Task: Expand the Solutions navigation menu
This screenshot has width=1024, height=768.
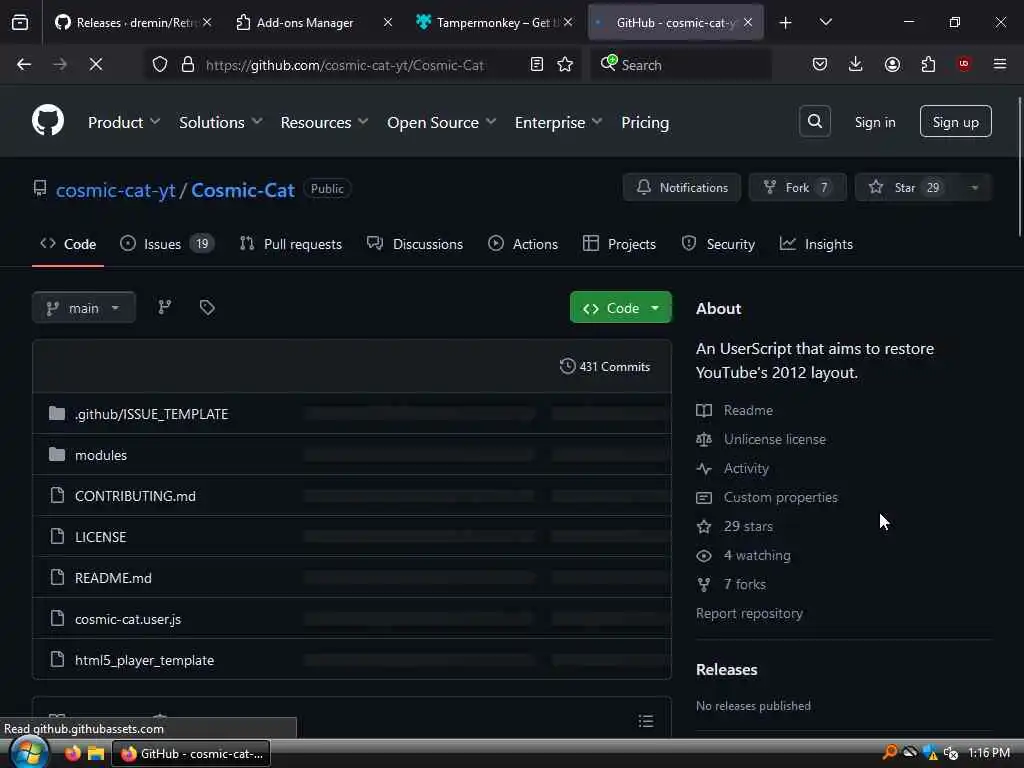Action: (x=220, y=122)
